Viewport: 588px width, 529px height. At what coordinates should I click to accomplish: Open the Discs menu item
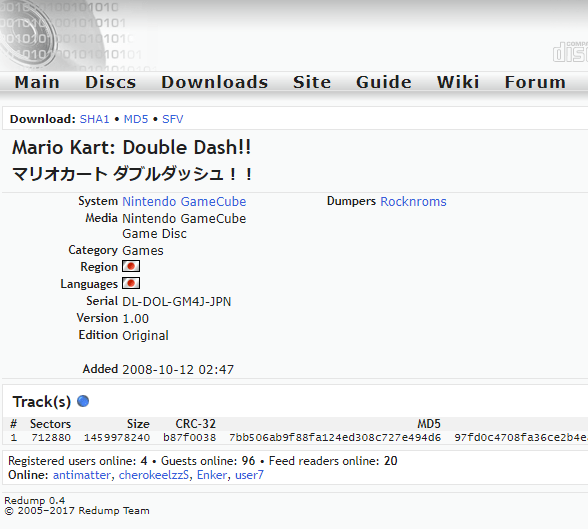coord(110,82)
